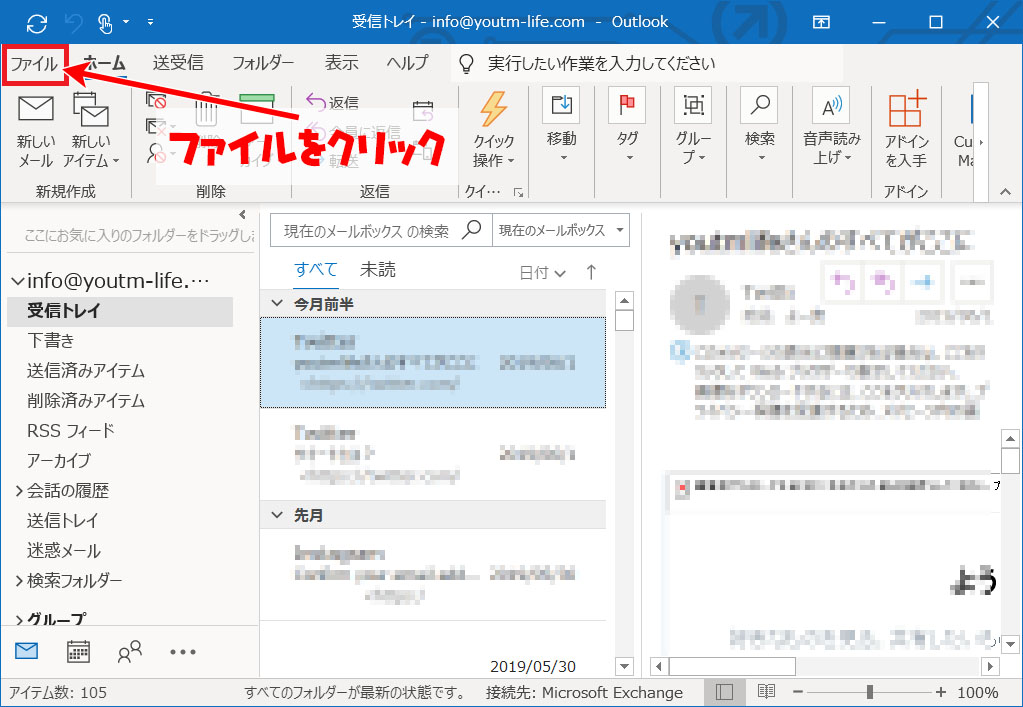The image size is (1023, 707).
Task: Show すべて messages filter
Action: click(316, 270)
